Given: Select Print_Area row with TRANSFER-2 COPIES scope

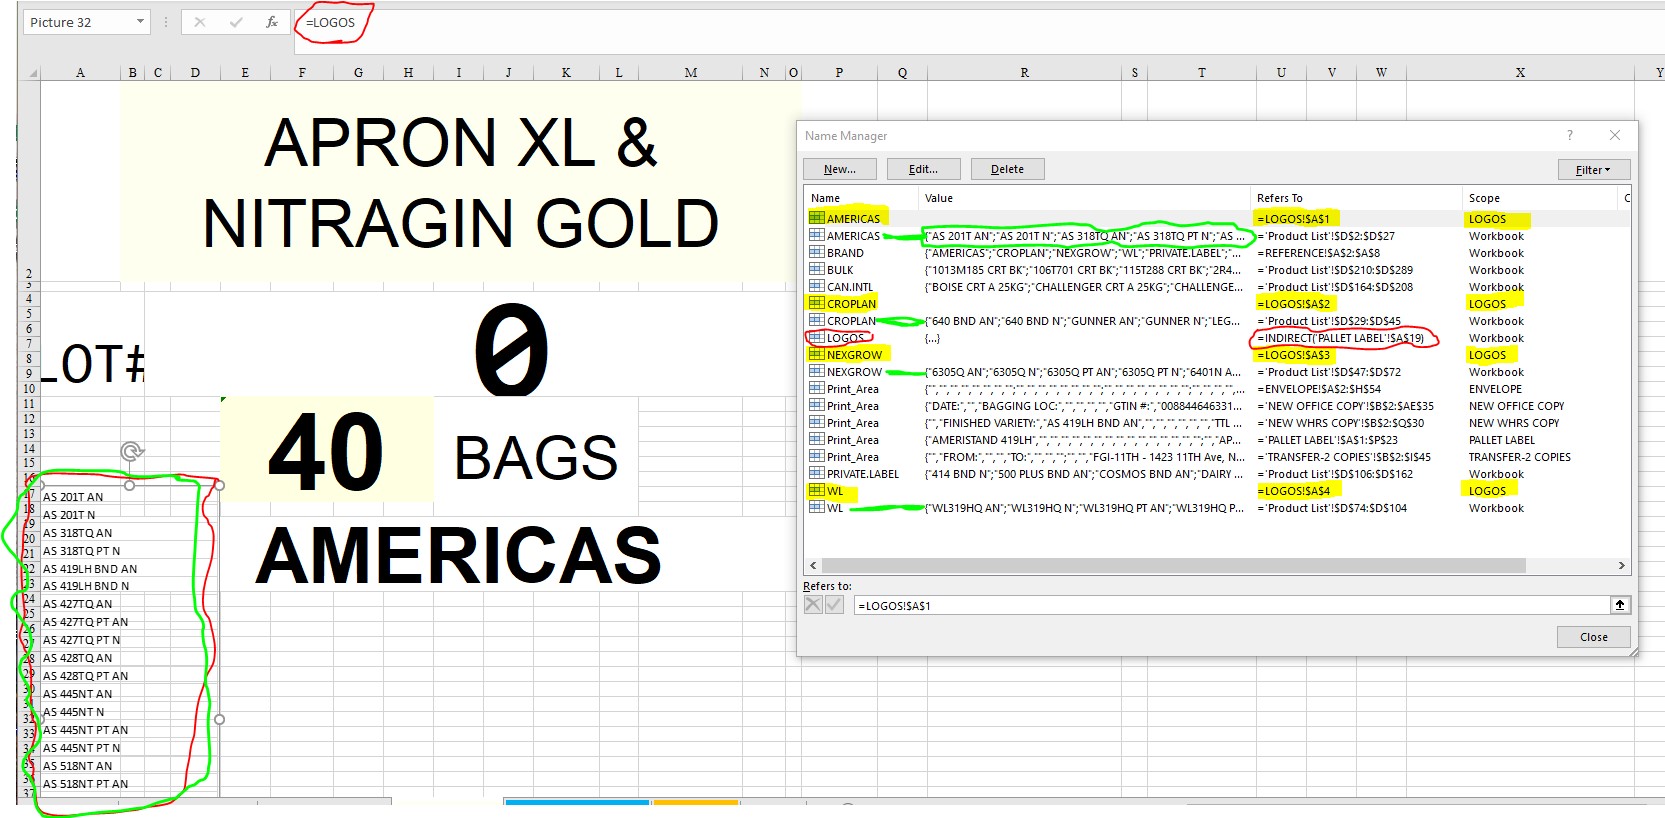Looking at the screenshot, I should coord(1216,457).
